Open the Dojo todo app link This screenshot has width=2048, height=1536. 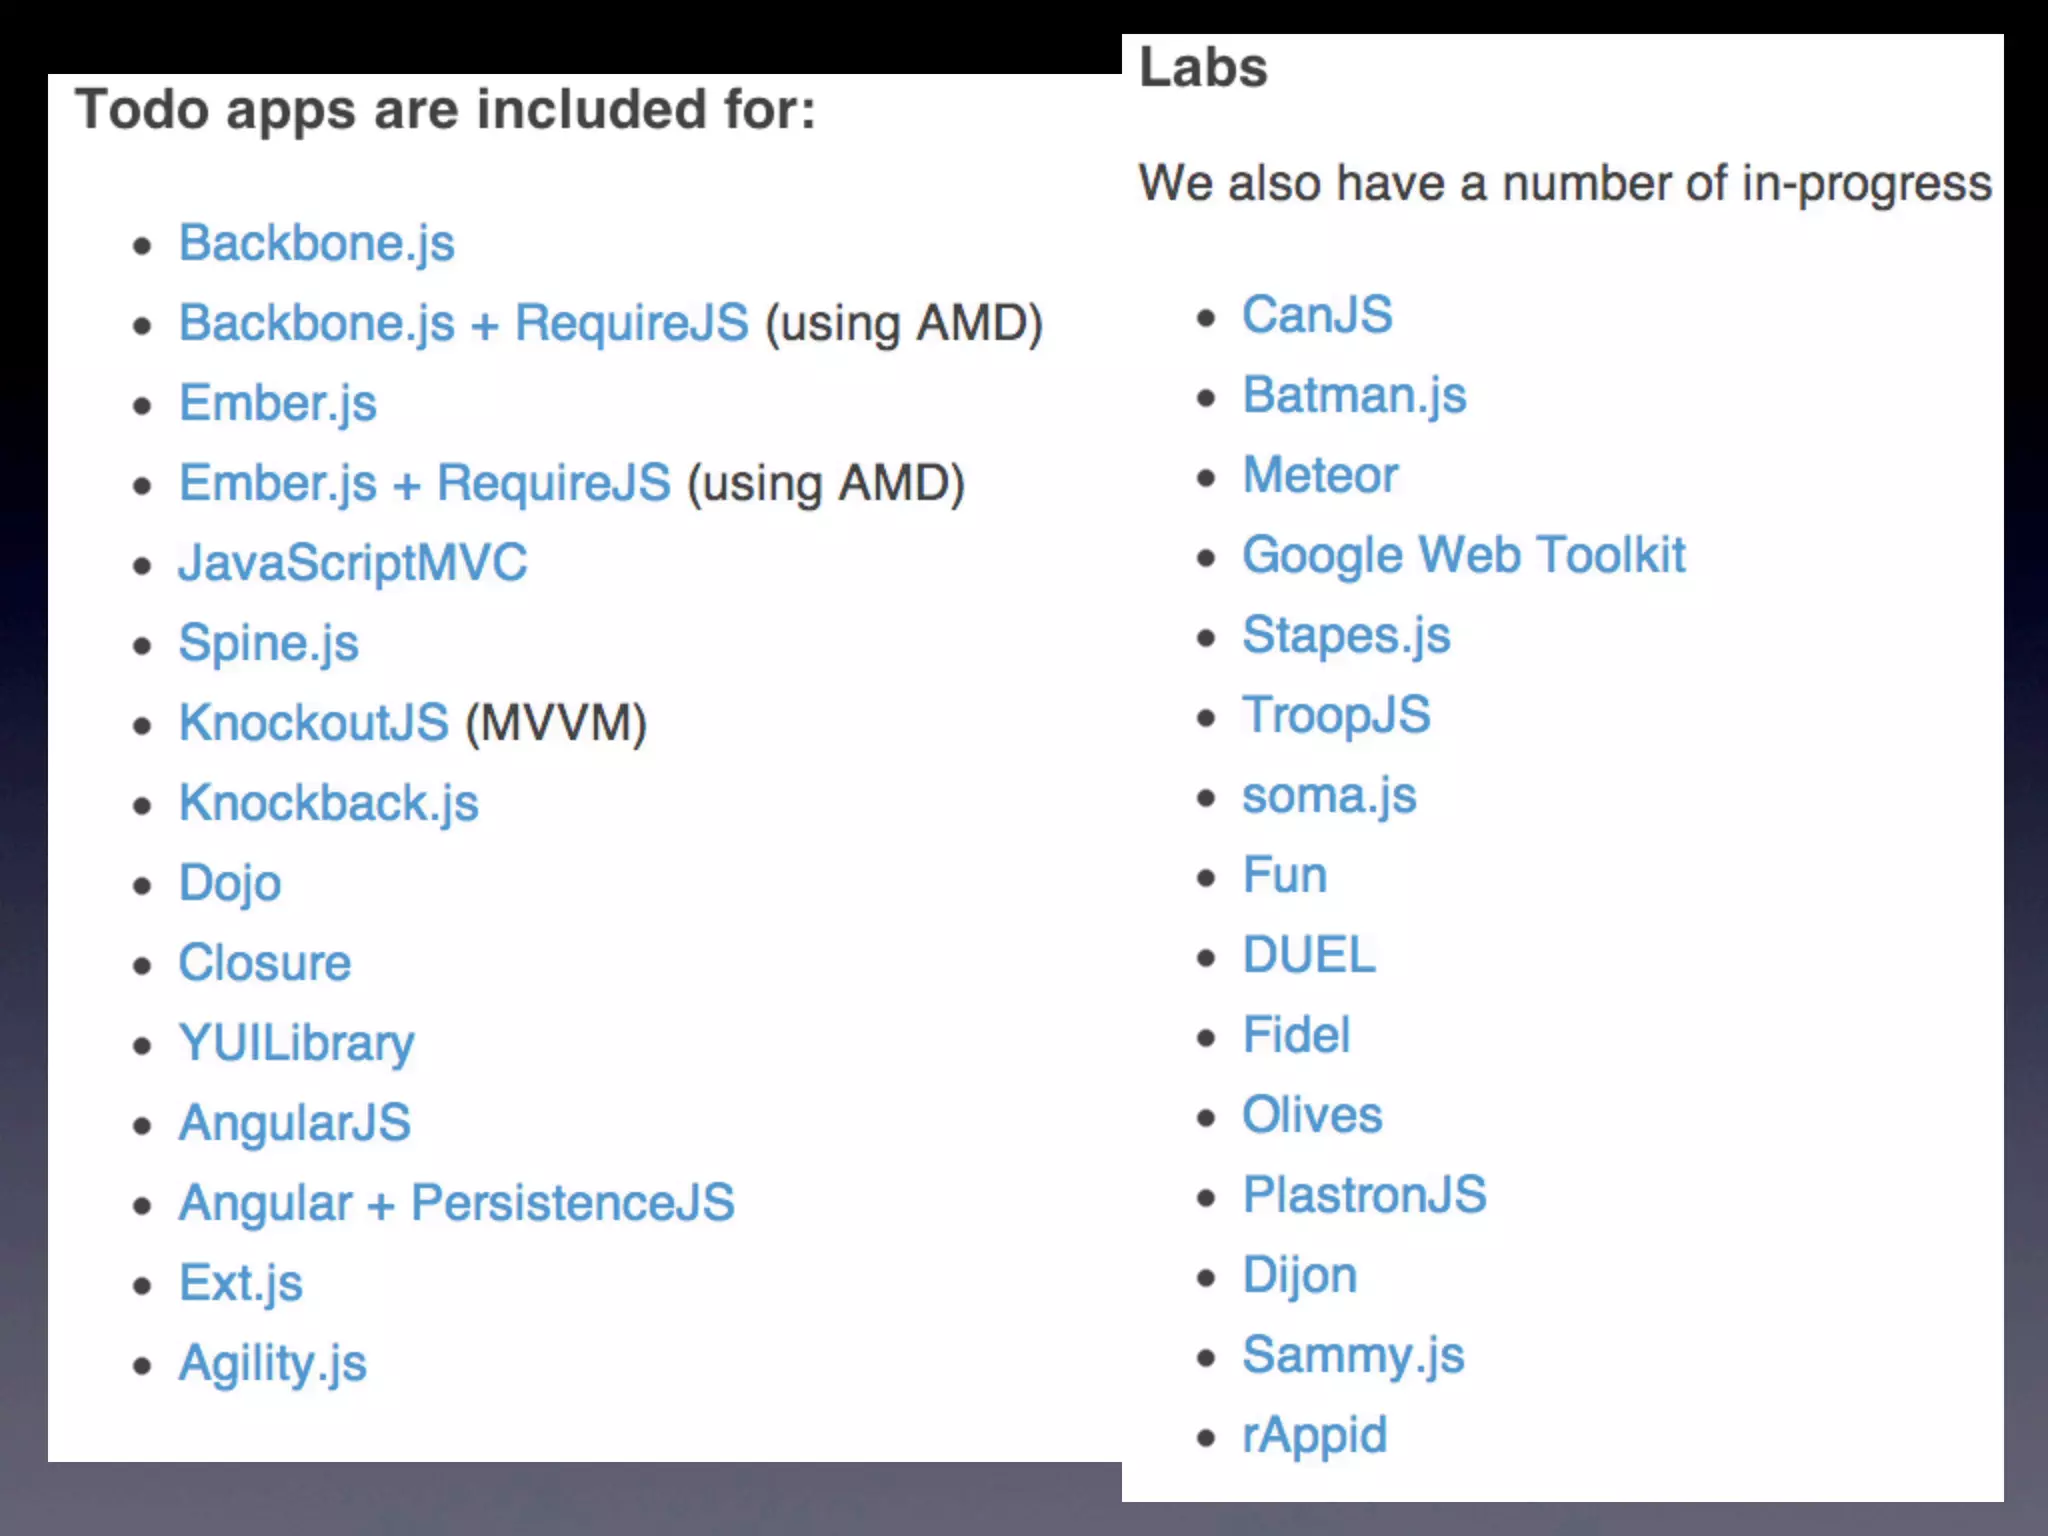point(229,883)
